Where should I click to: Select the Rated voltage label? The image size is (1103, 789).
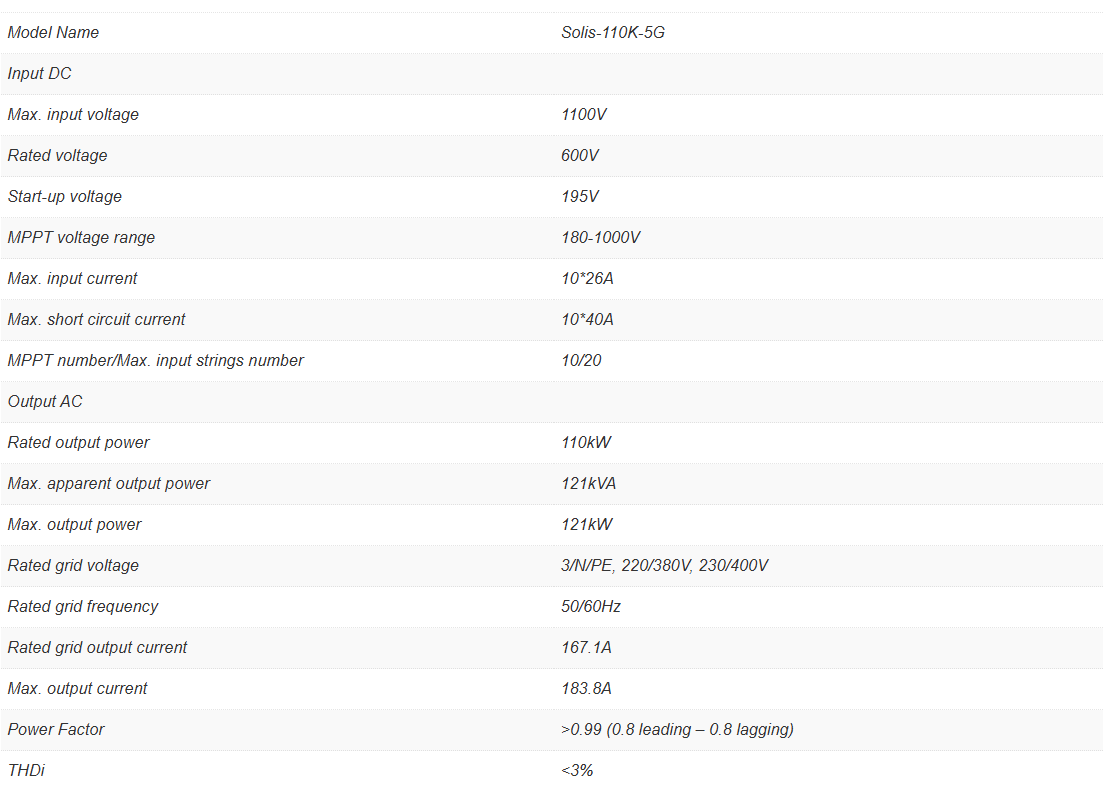tap(58, 156)
